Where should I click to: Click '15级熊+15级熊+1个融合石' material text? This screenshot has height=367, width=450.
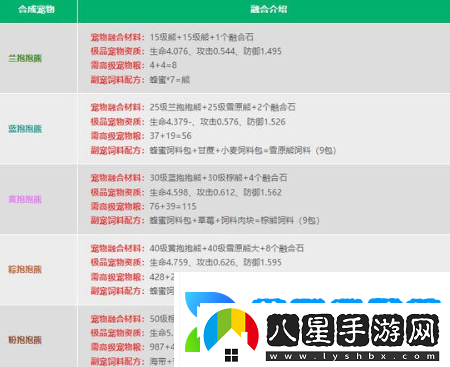pyautogui.click(x=202, y=37)
